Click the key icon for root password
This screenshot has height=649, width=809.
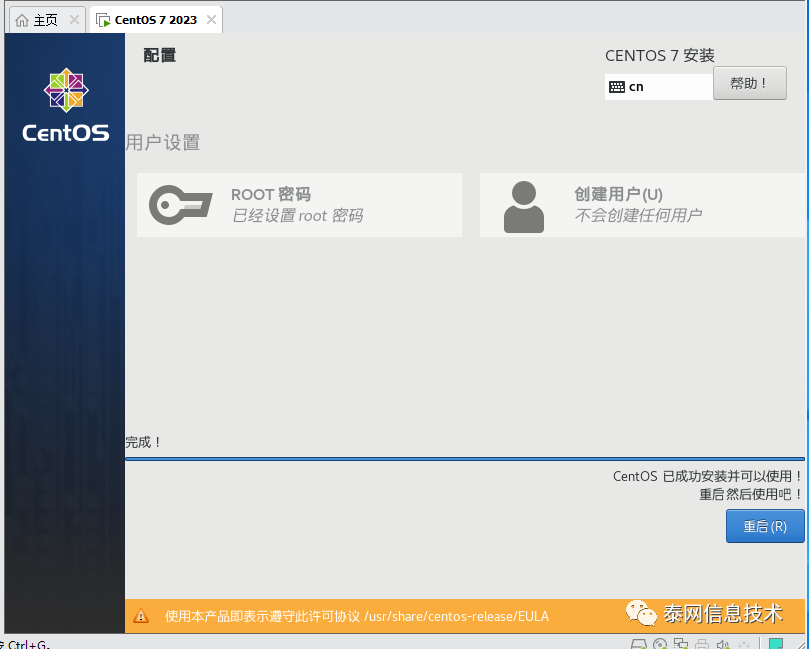click(180, 205)
